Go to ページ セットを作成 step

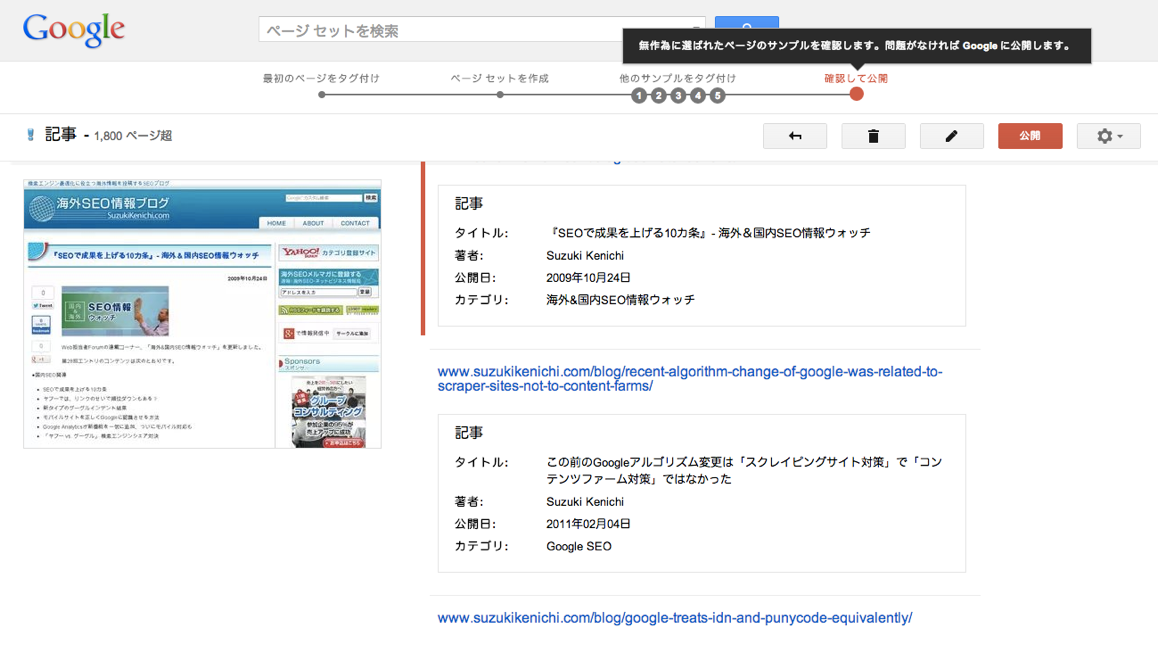point(500,78)
